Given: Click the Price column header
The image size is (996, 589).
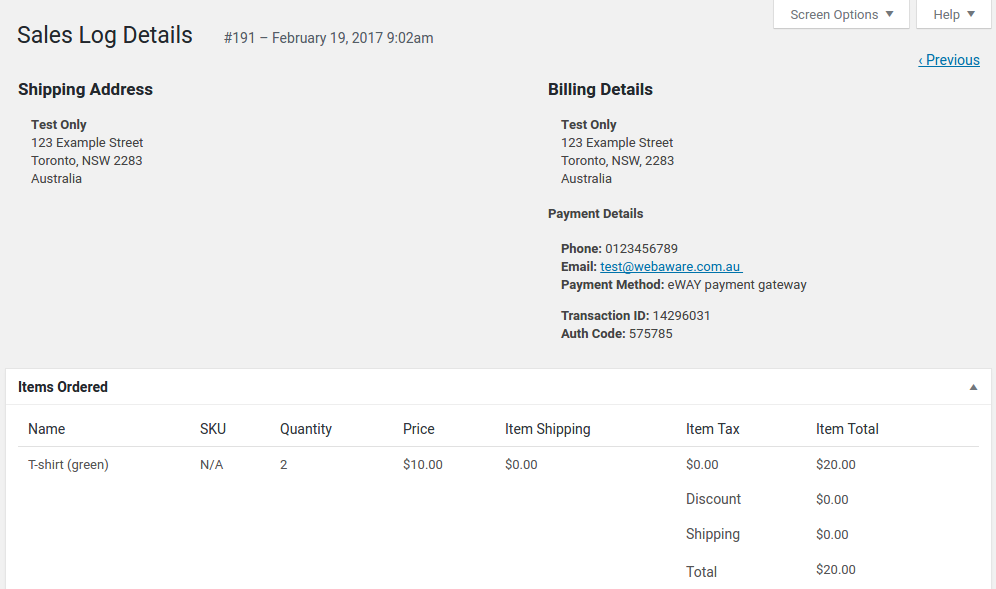Looking at the screenshot, I should coord(419,429).
